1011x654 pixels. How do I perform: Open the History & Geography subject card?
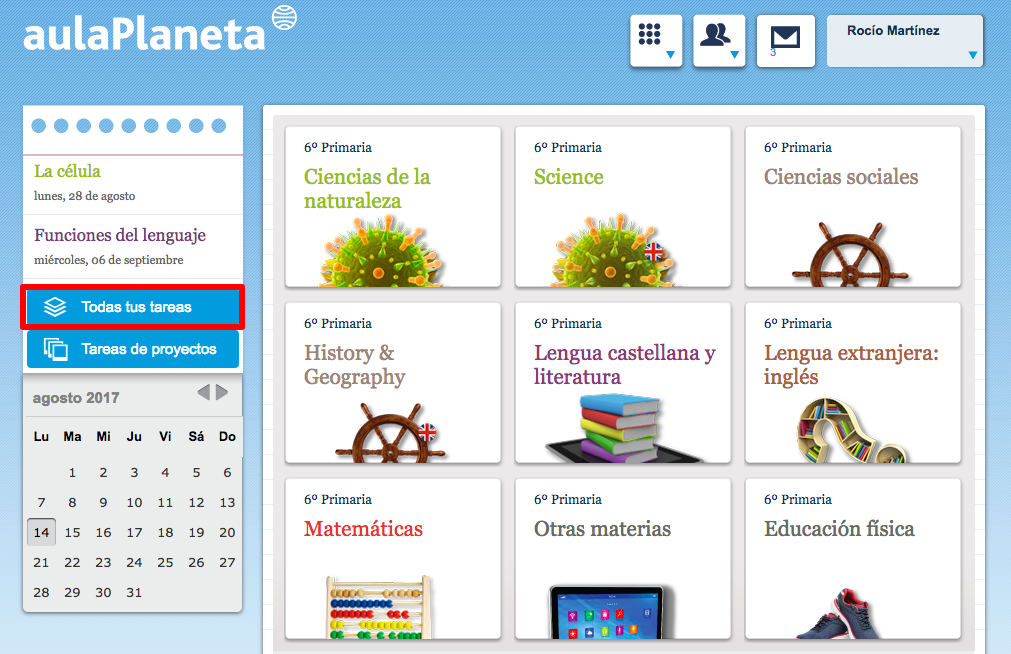coord(392,381)
